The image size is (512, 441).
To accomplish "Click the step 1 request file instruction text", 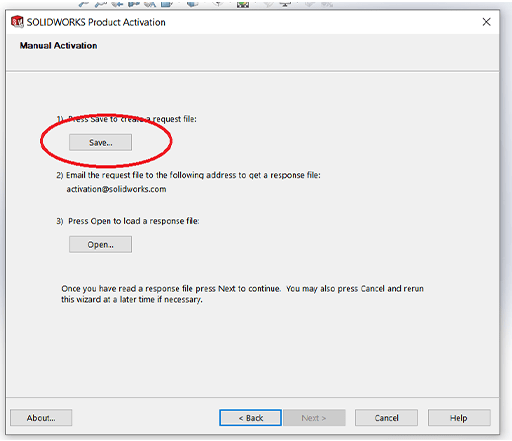I will [126, 119].
